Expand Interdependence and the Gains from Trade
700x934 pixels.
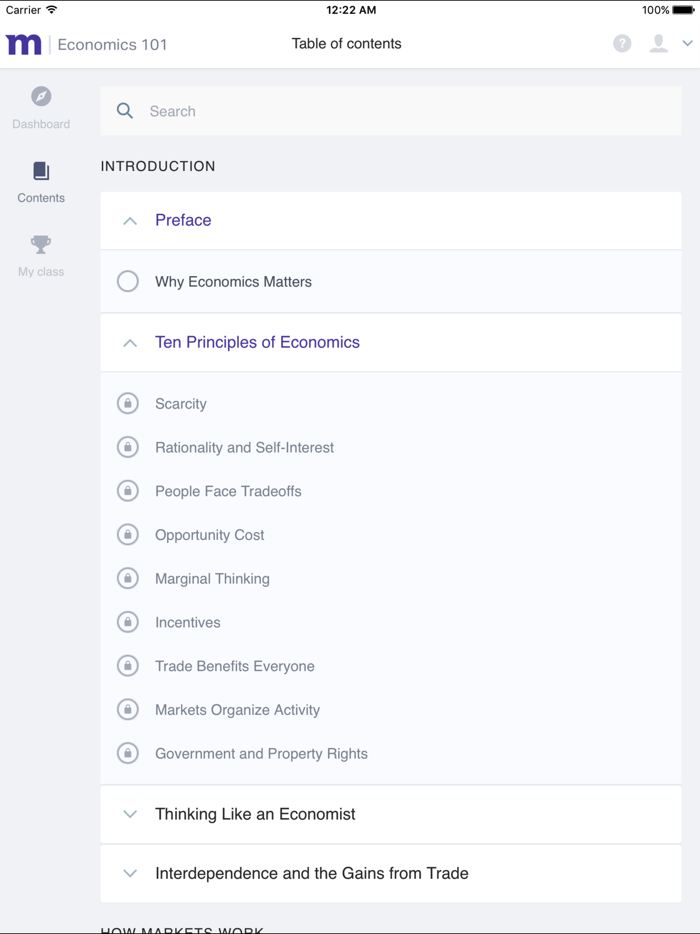pos(130,873)
